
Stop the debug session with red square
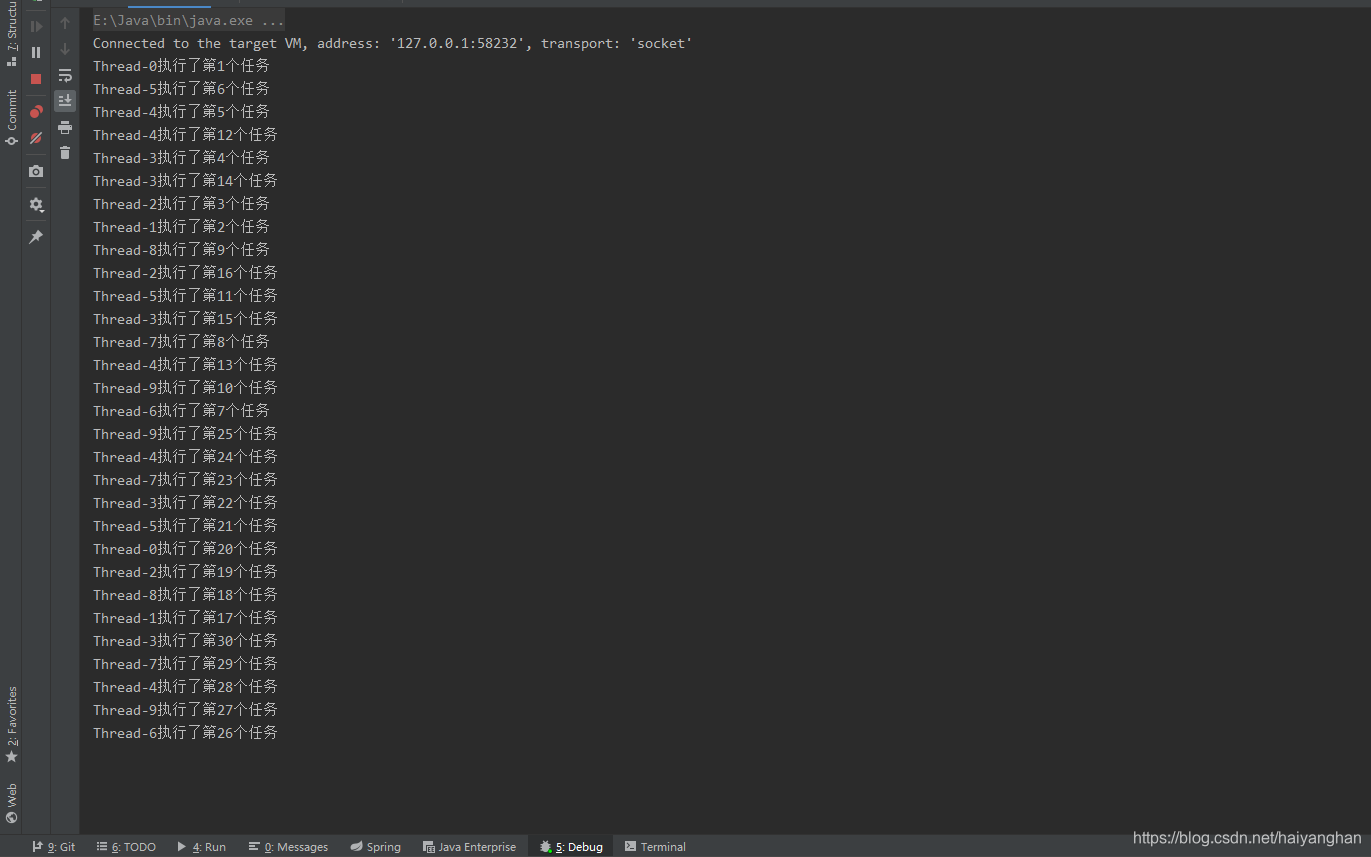(x=36, y=78)
